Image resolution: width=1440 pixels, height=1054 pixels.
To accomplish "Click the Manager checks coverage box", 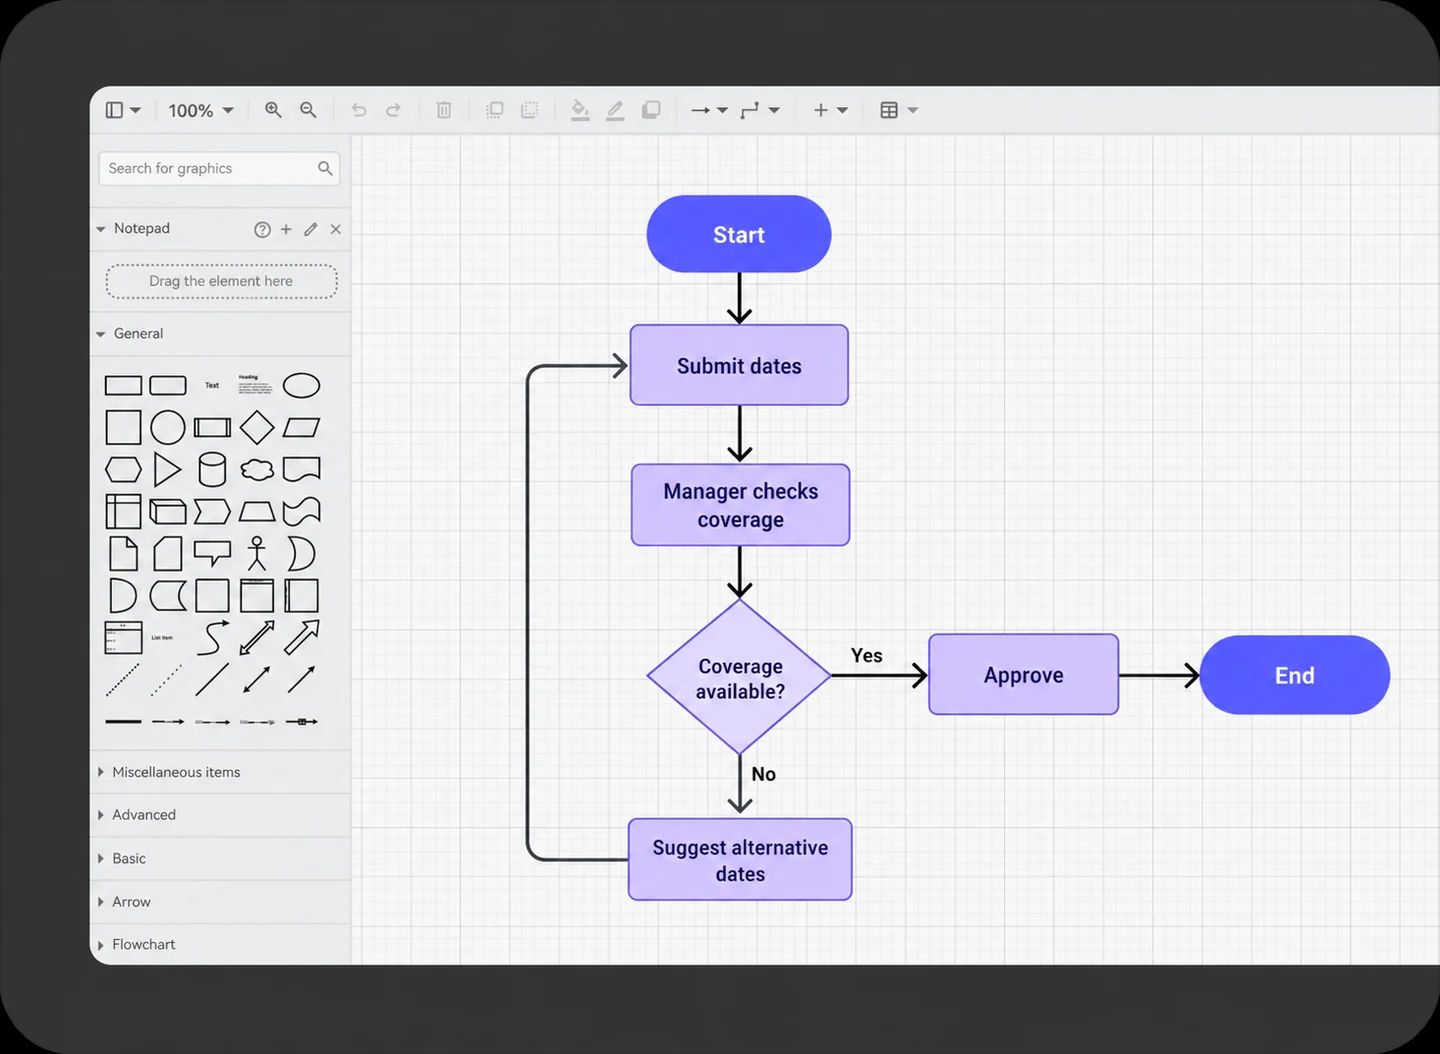I will pyautogui.click(x=740, y=505).
